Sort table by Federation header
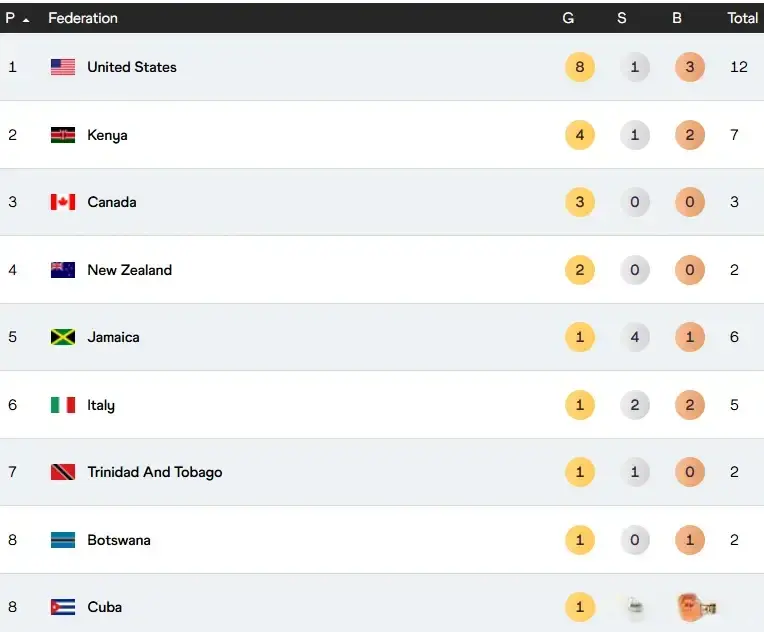The height and width of the screenshot is (632, 764). [83, 18]
